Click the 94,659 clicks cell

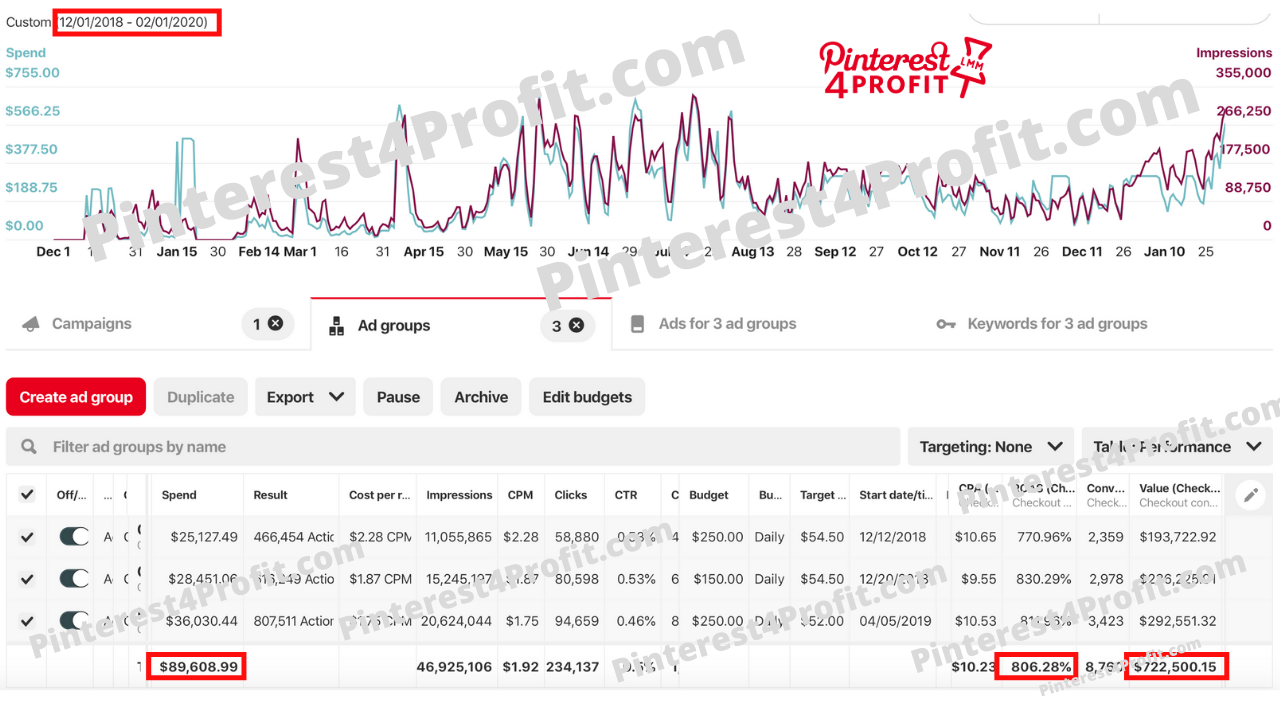(576, 621)
